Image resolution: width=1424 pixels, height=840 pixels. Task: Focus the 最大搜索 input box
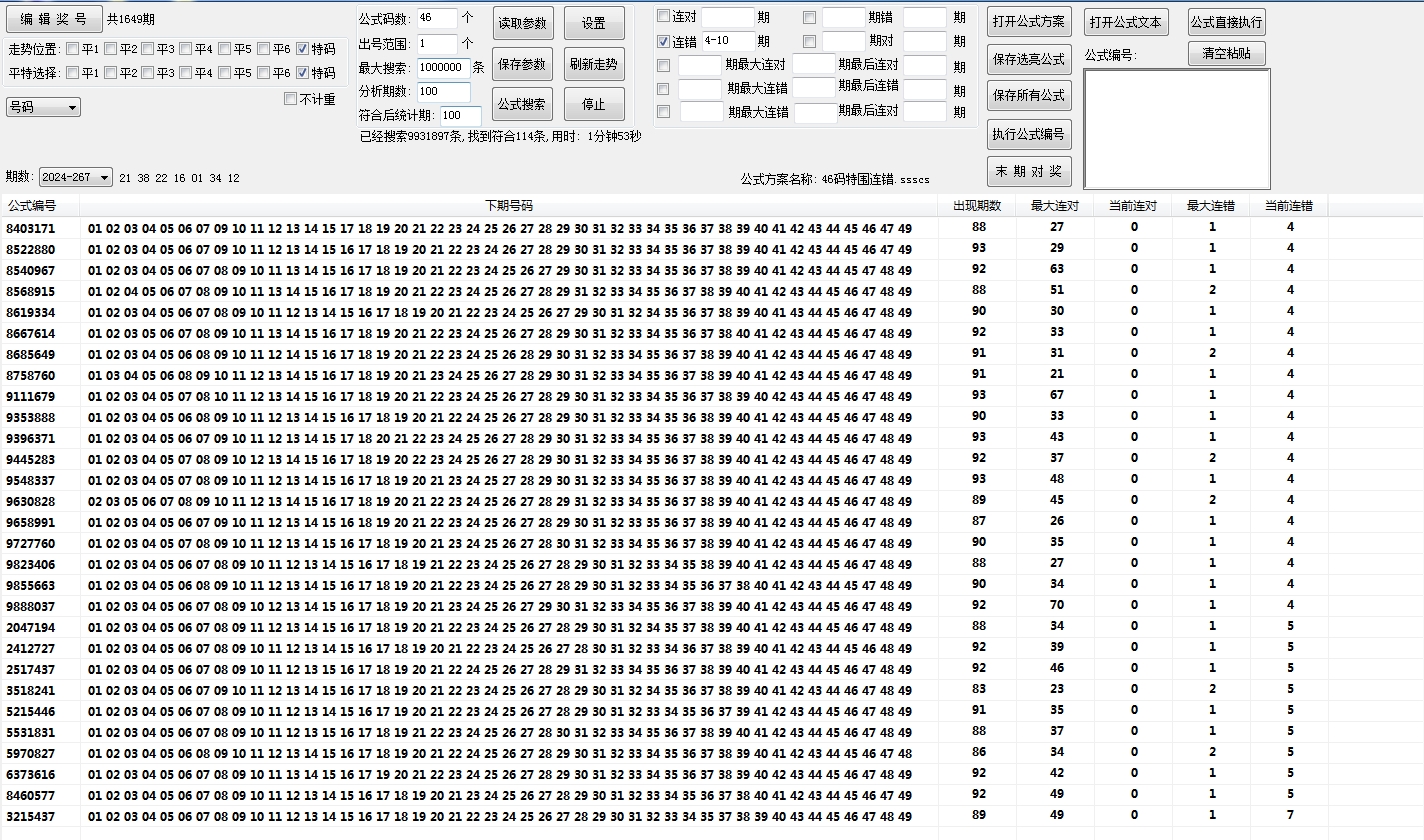pyautogui.click(x=440, y=67)
